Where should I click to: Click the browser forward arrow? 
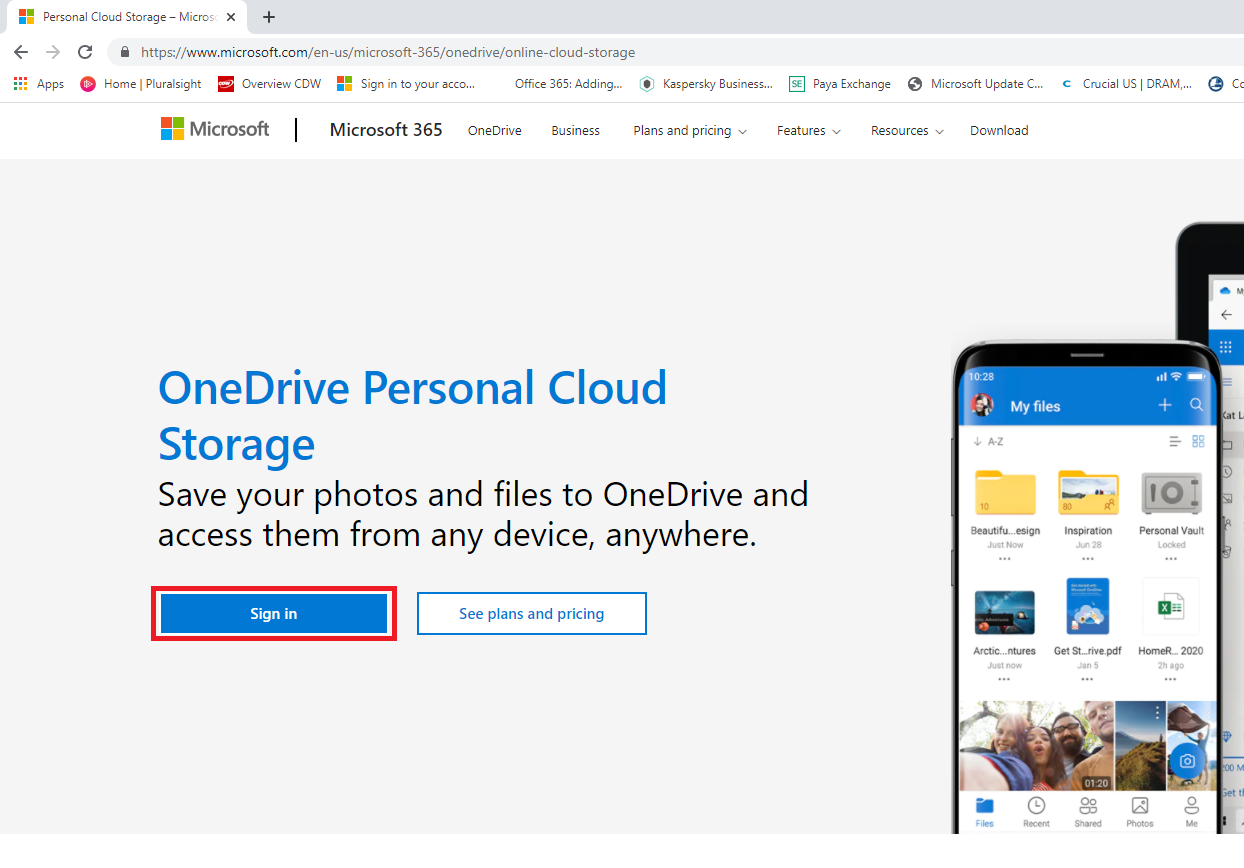coord(53,52)
